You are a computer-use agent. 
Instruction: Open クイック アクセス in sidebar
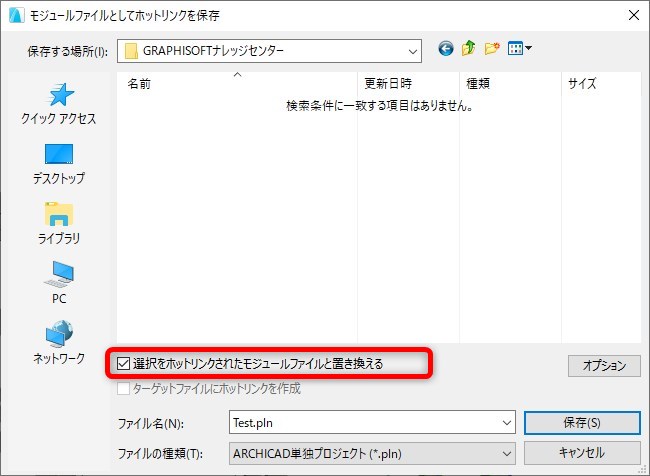[59, 104]
